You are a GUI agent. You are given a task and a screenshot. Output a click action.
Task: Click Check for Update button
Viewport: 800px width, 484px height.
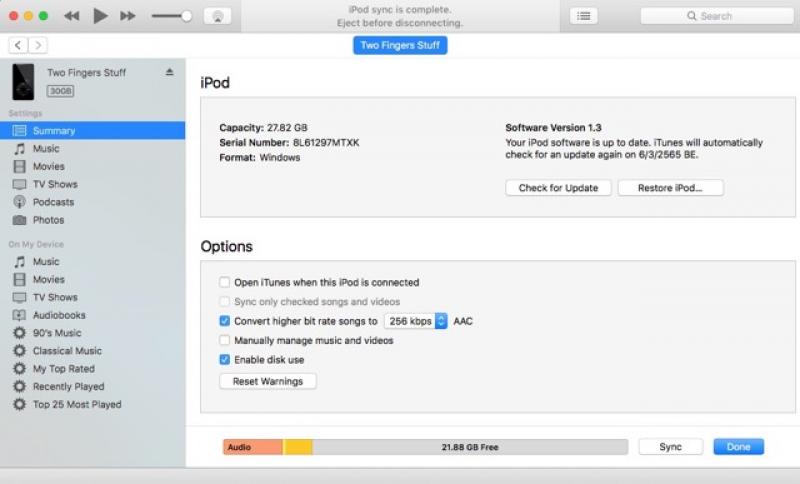[x=558, y=188]
